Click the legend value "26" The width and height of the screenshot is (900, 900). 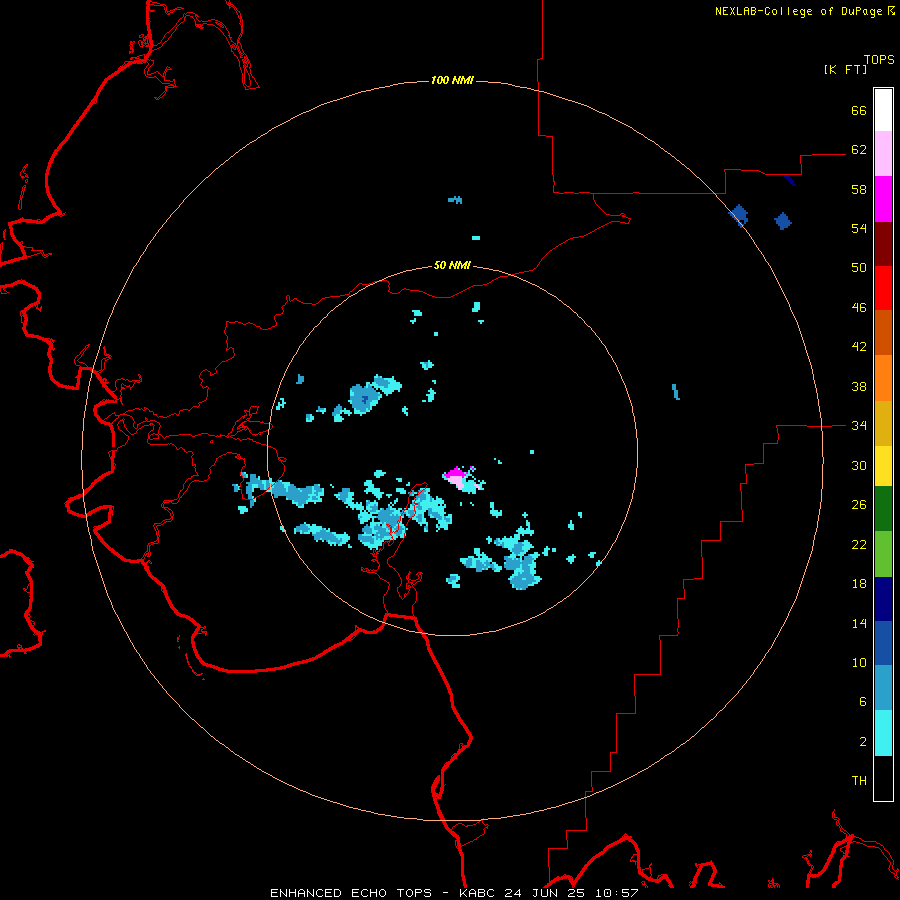[859, 505]
